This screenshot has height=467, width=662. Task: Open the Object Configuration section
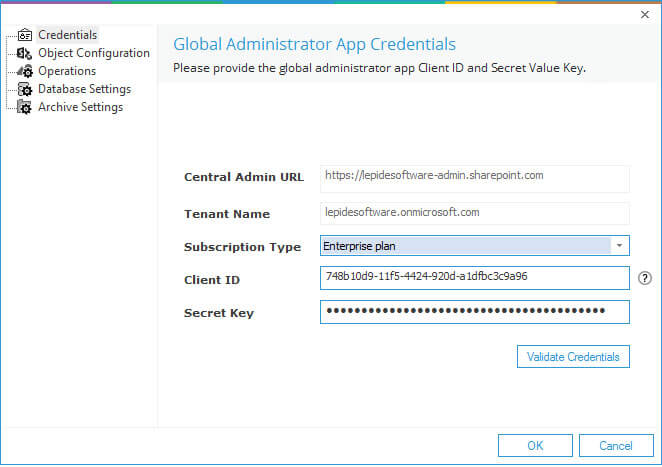pyautogui.click(x=93, y=53)
